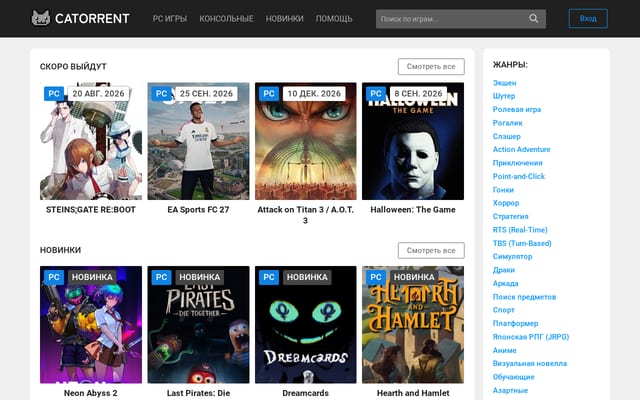Click the STEINS;GATE RE:BOOT title text
This screenshot has width=640, height=400.
(x=91, y=210)
